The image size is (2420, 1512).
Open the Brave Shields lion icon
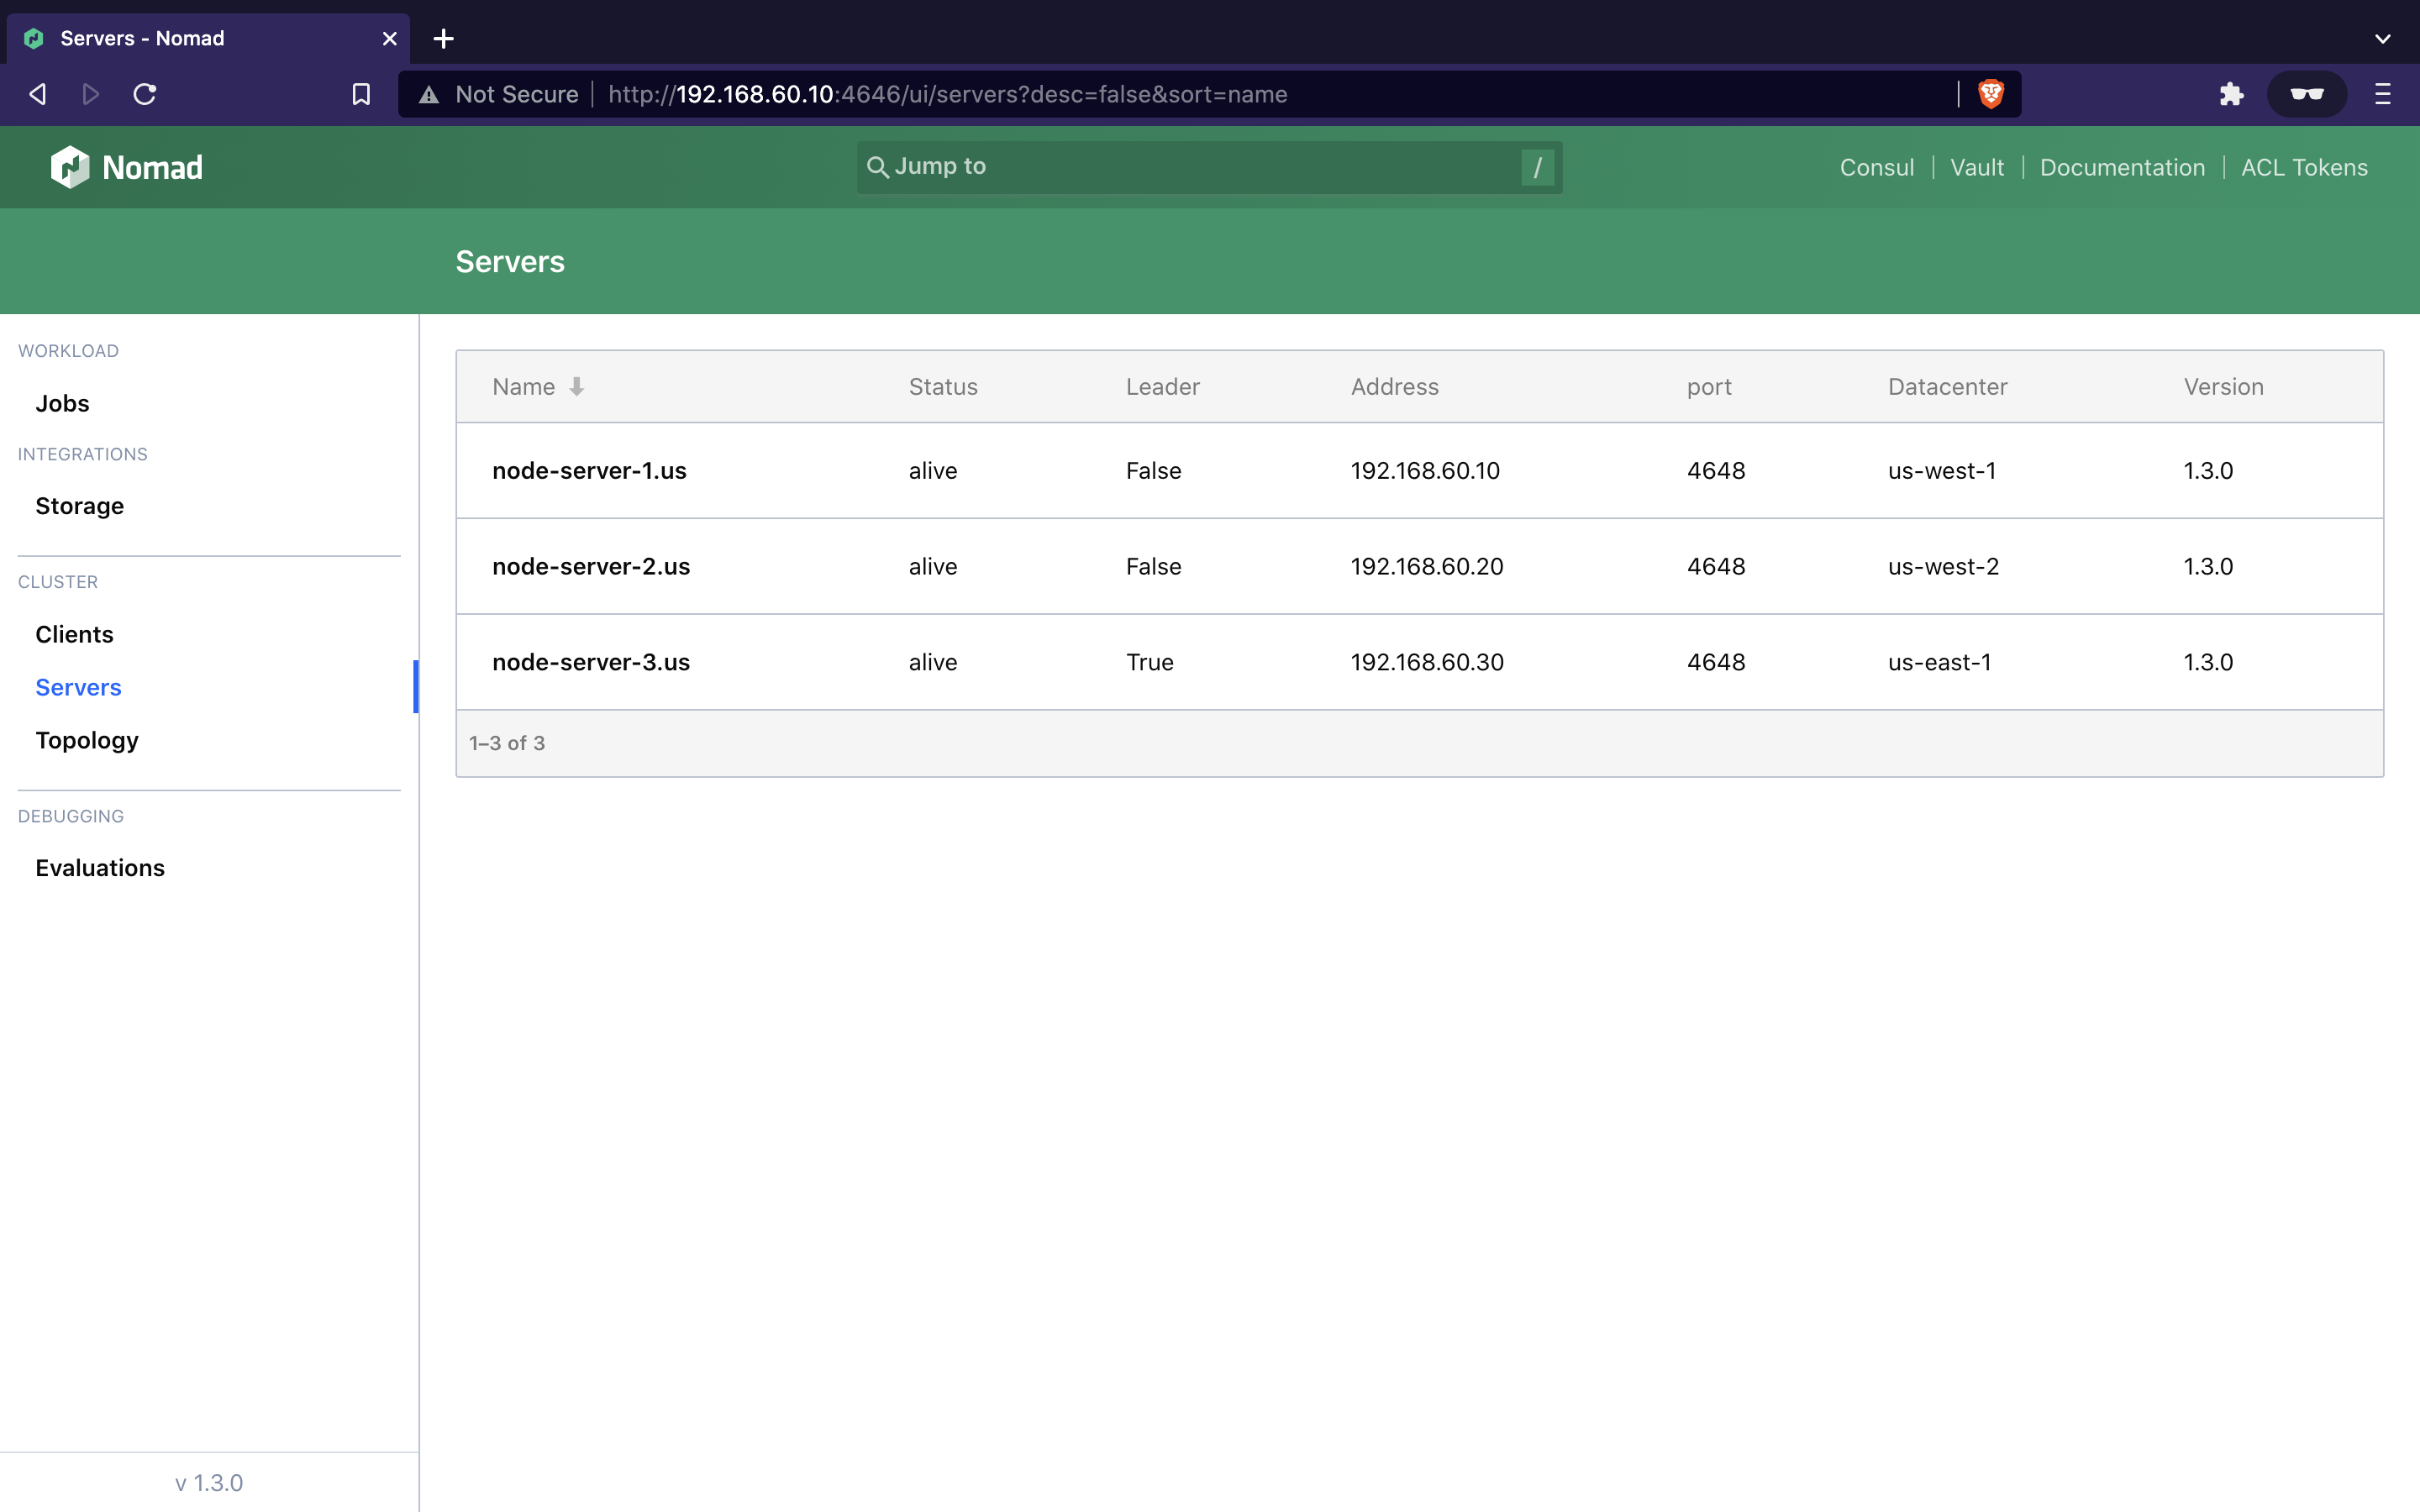click(1991, 94)
